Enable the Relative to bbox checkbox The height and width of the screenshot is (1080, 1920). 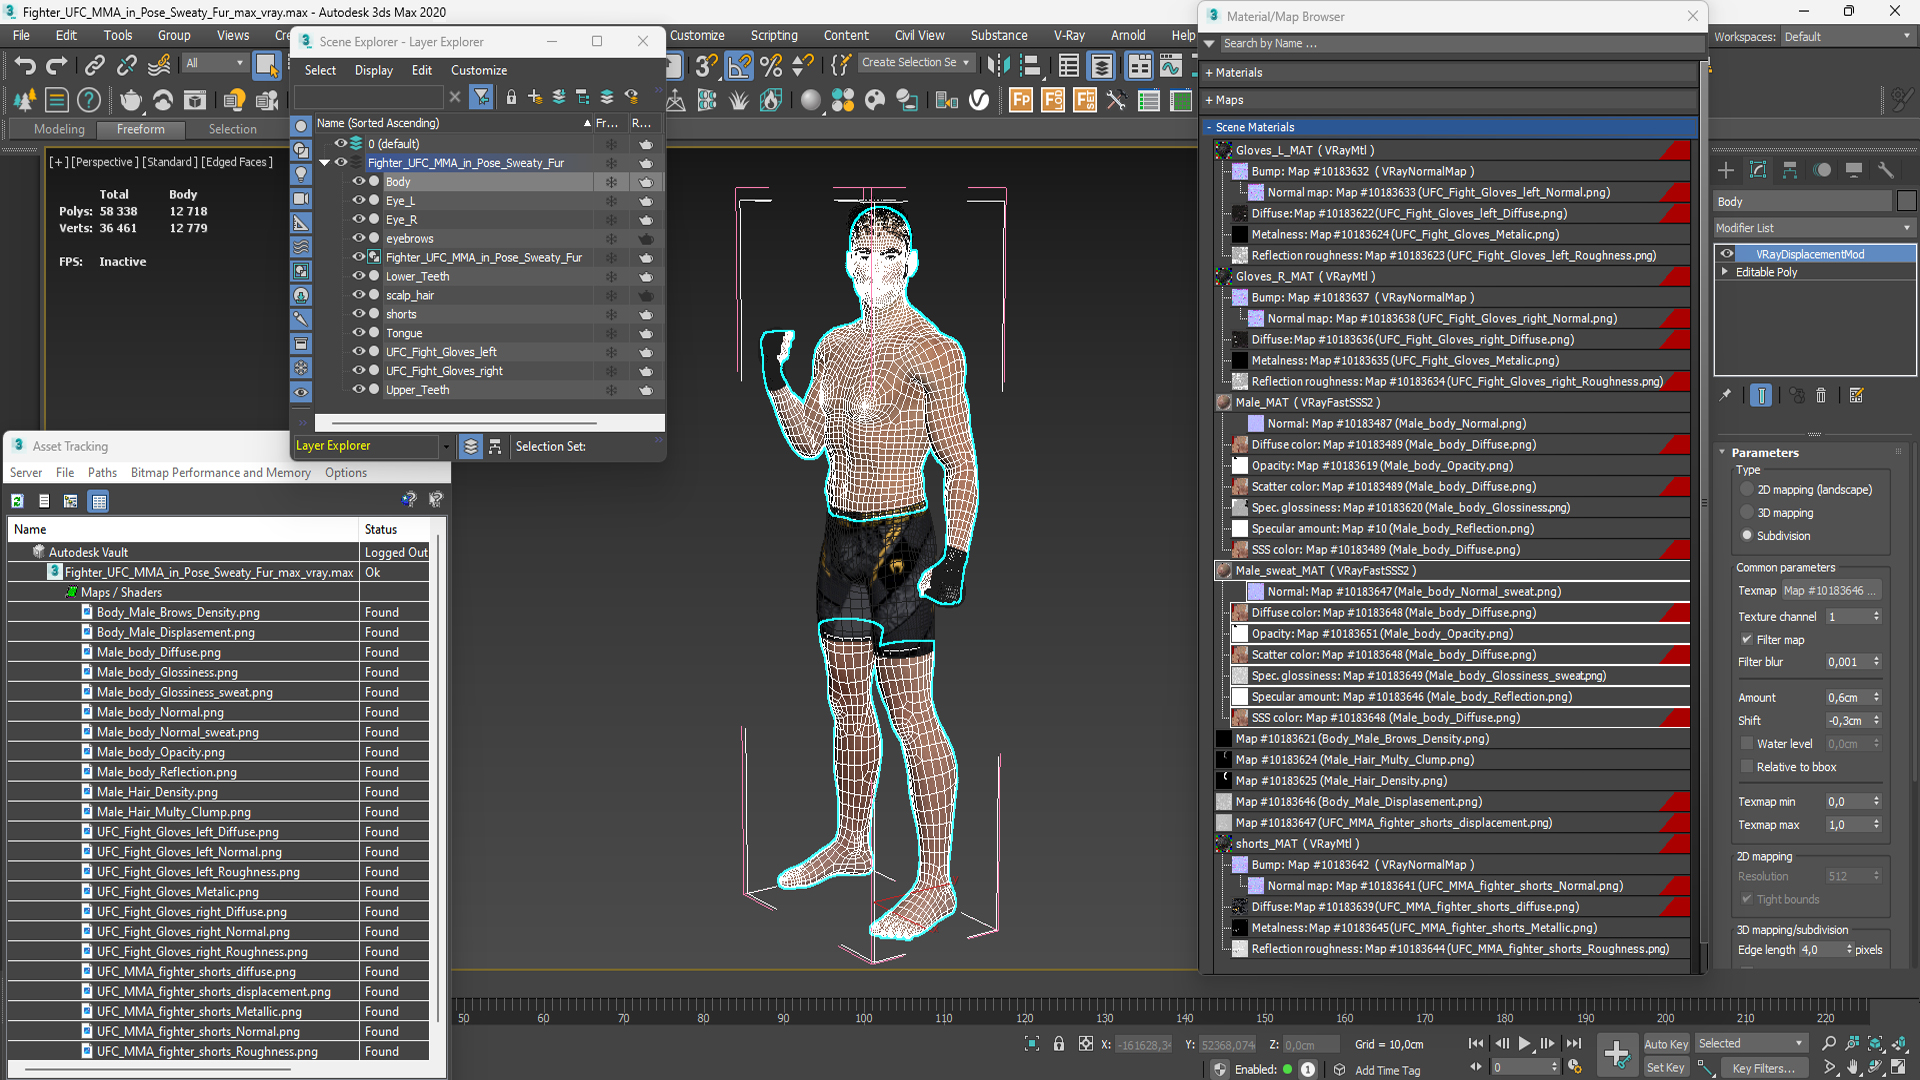(1747, 767)
